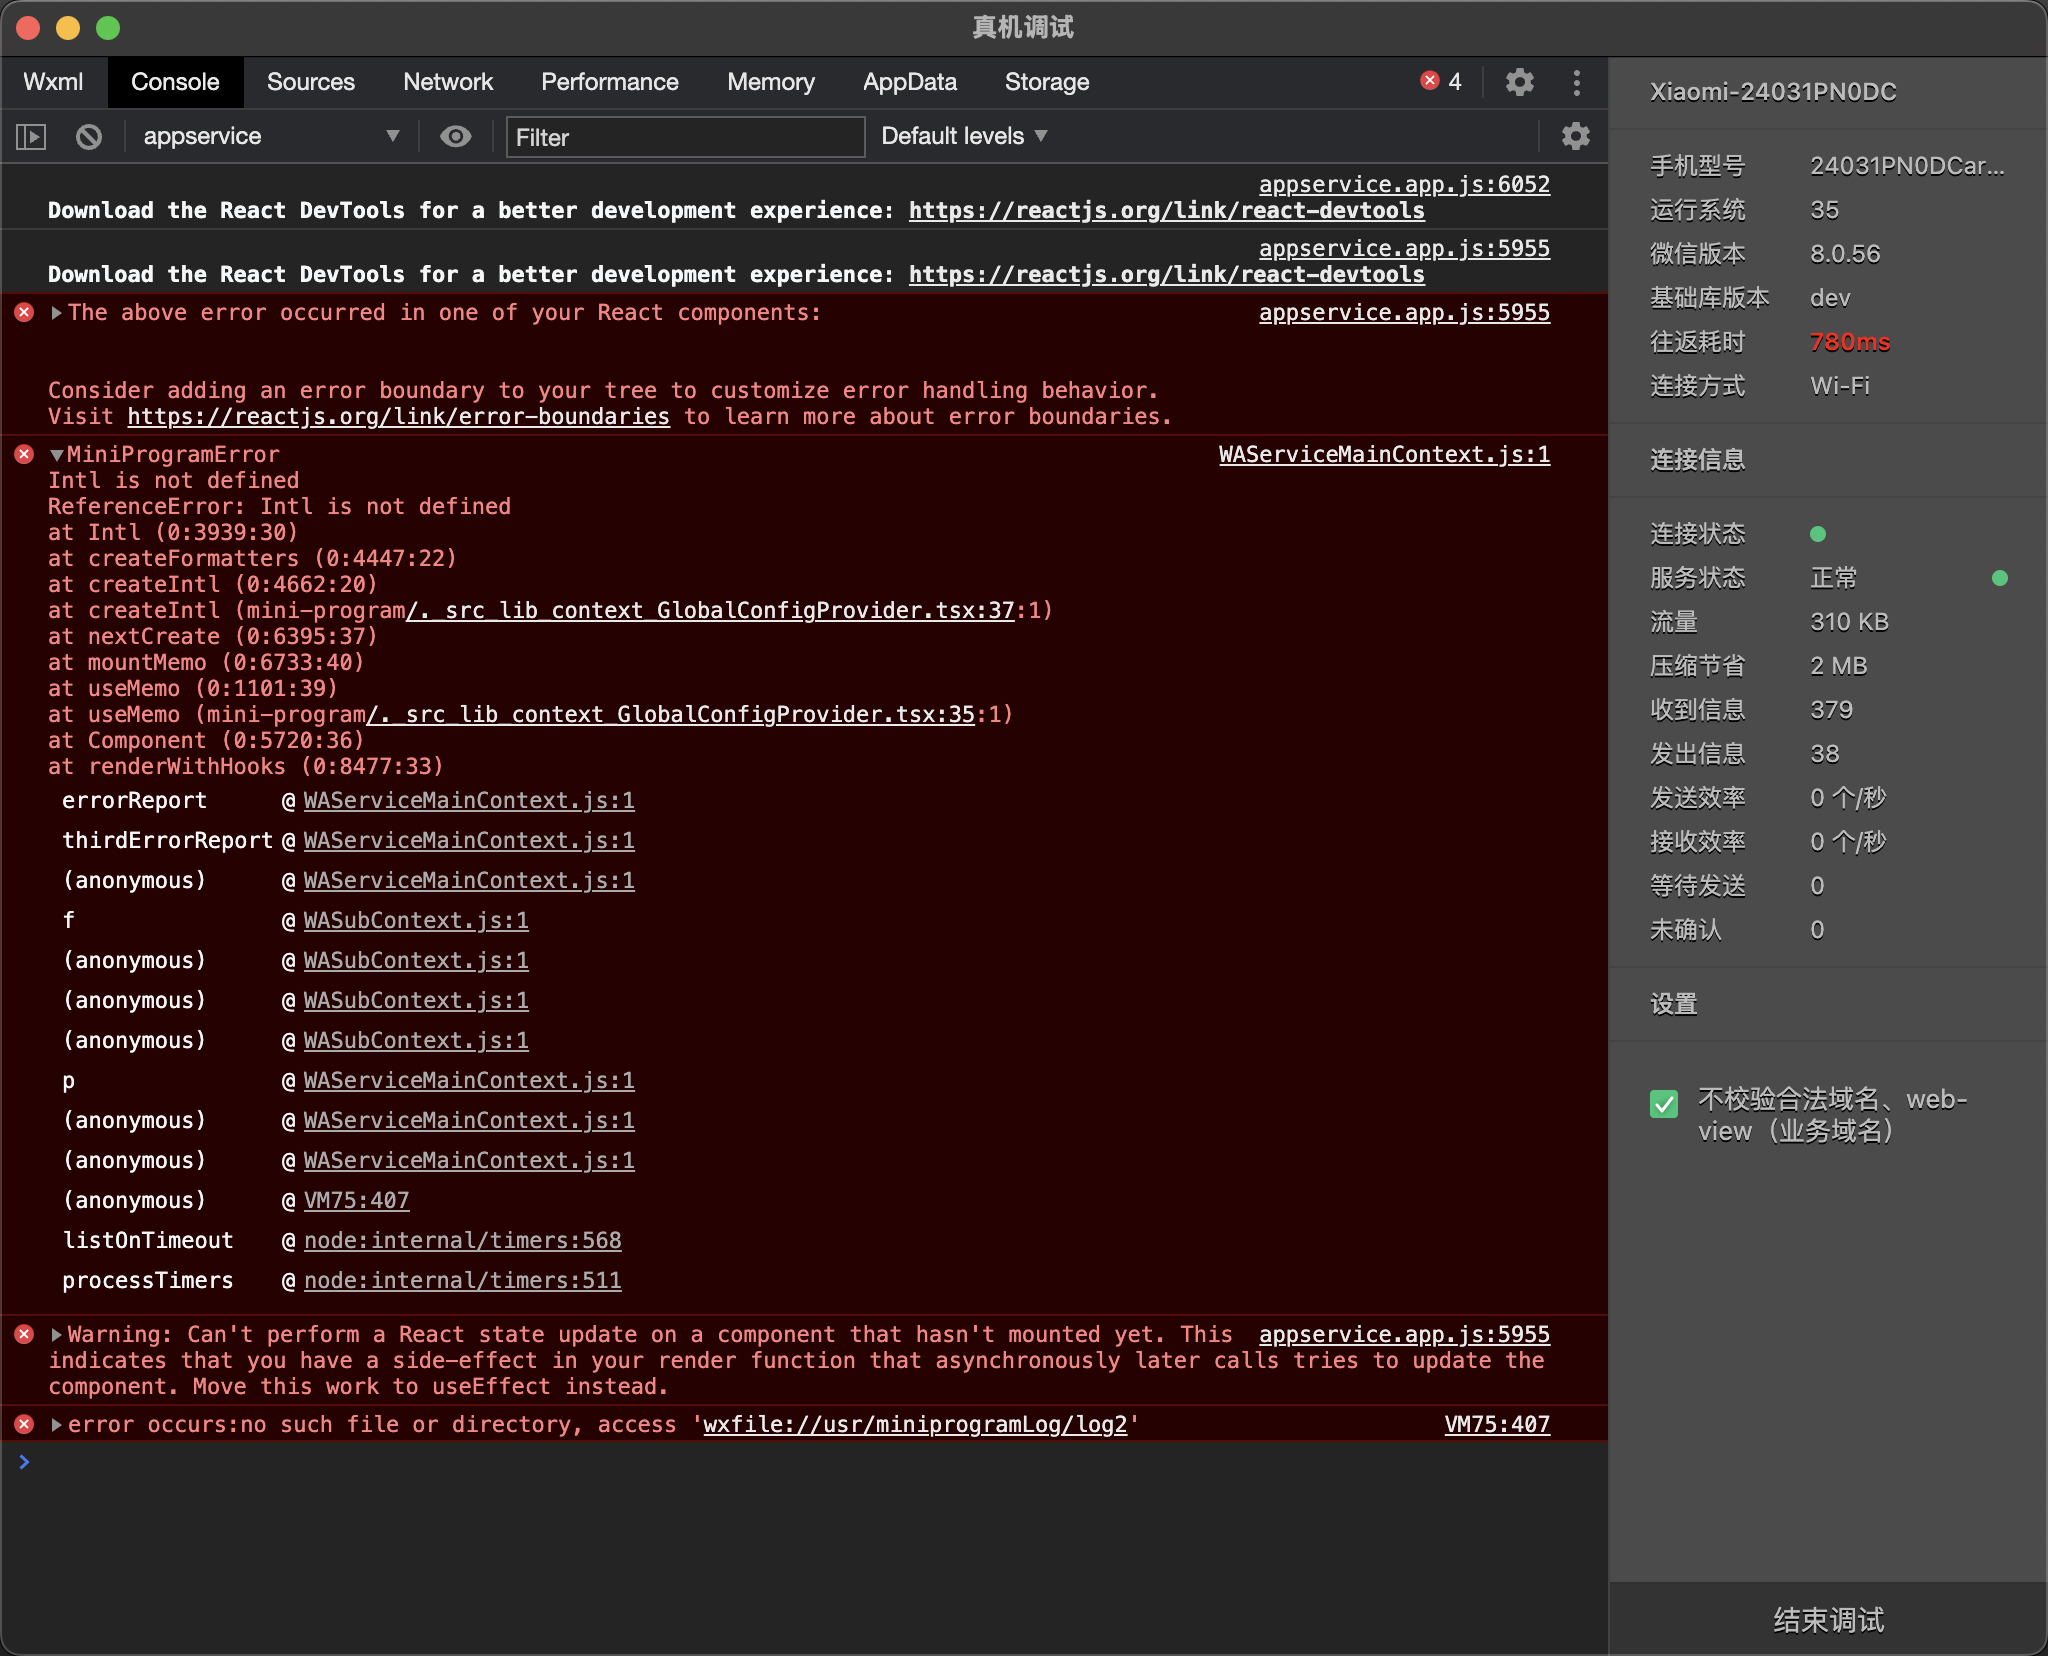Open the reactjs.org error-boundaries link
This screenshot has width=2048, height=1656.
[x=398, y=417]
